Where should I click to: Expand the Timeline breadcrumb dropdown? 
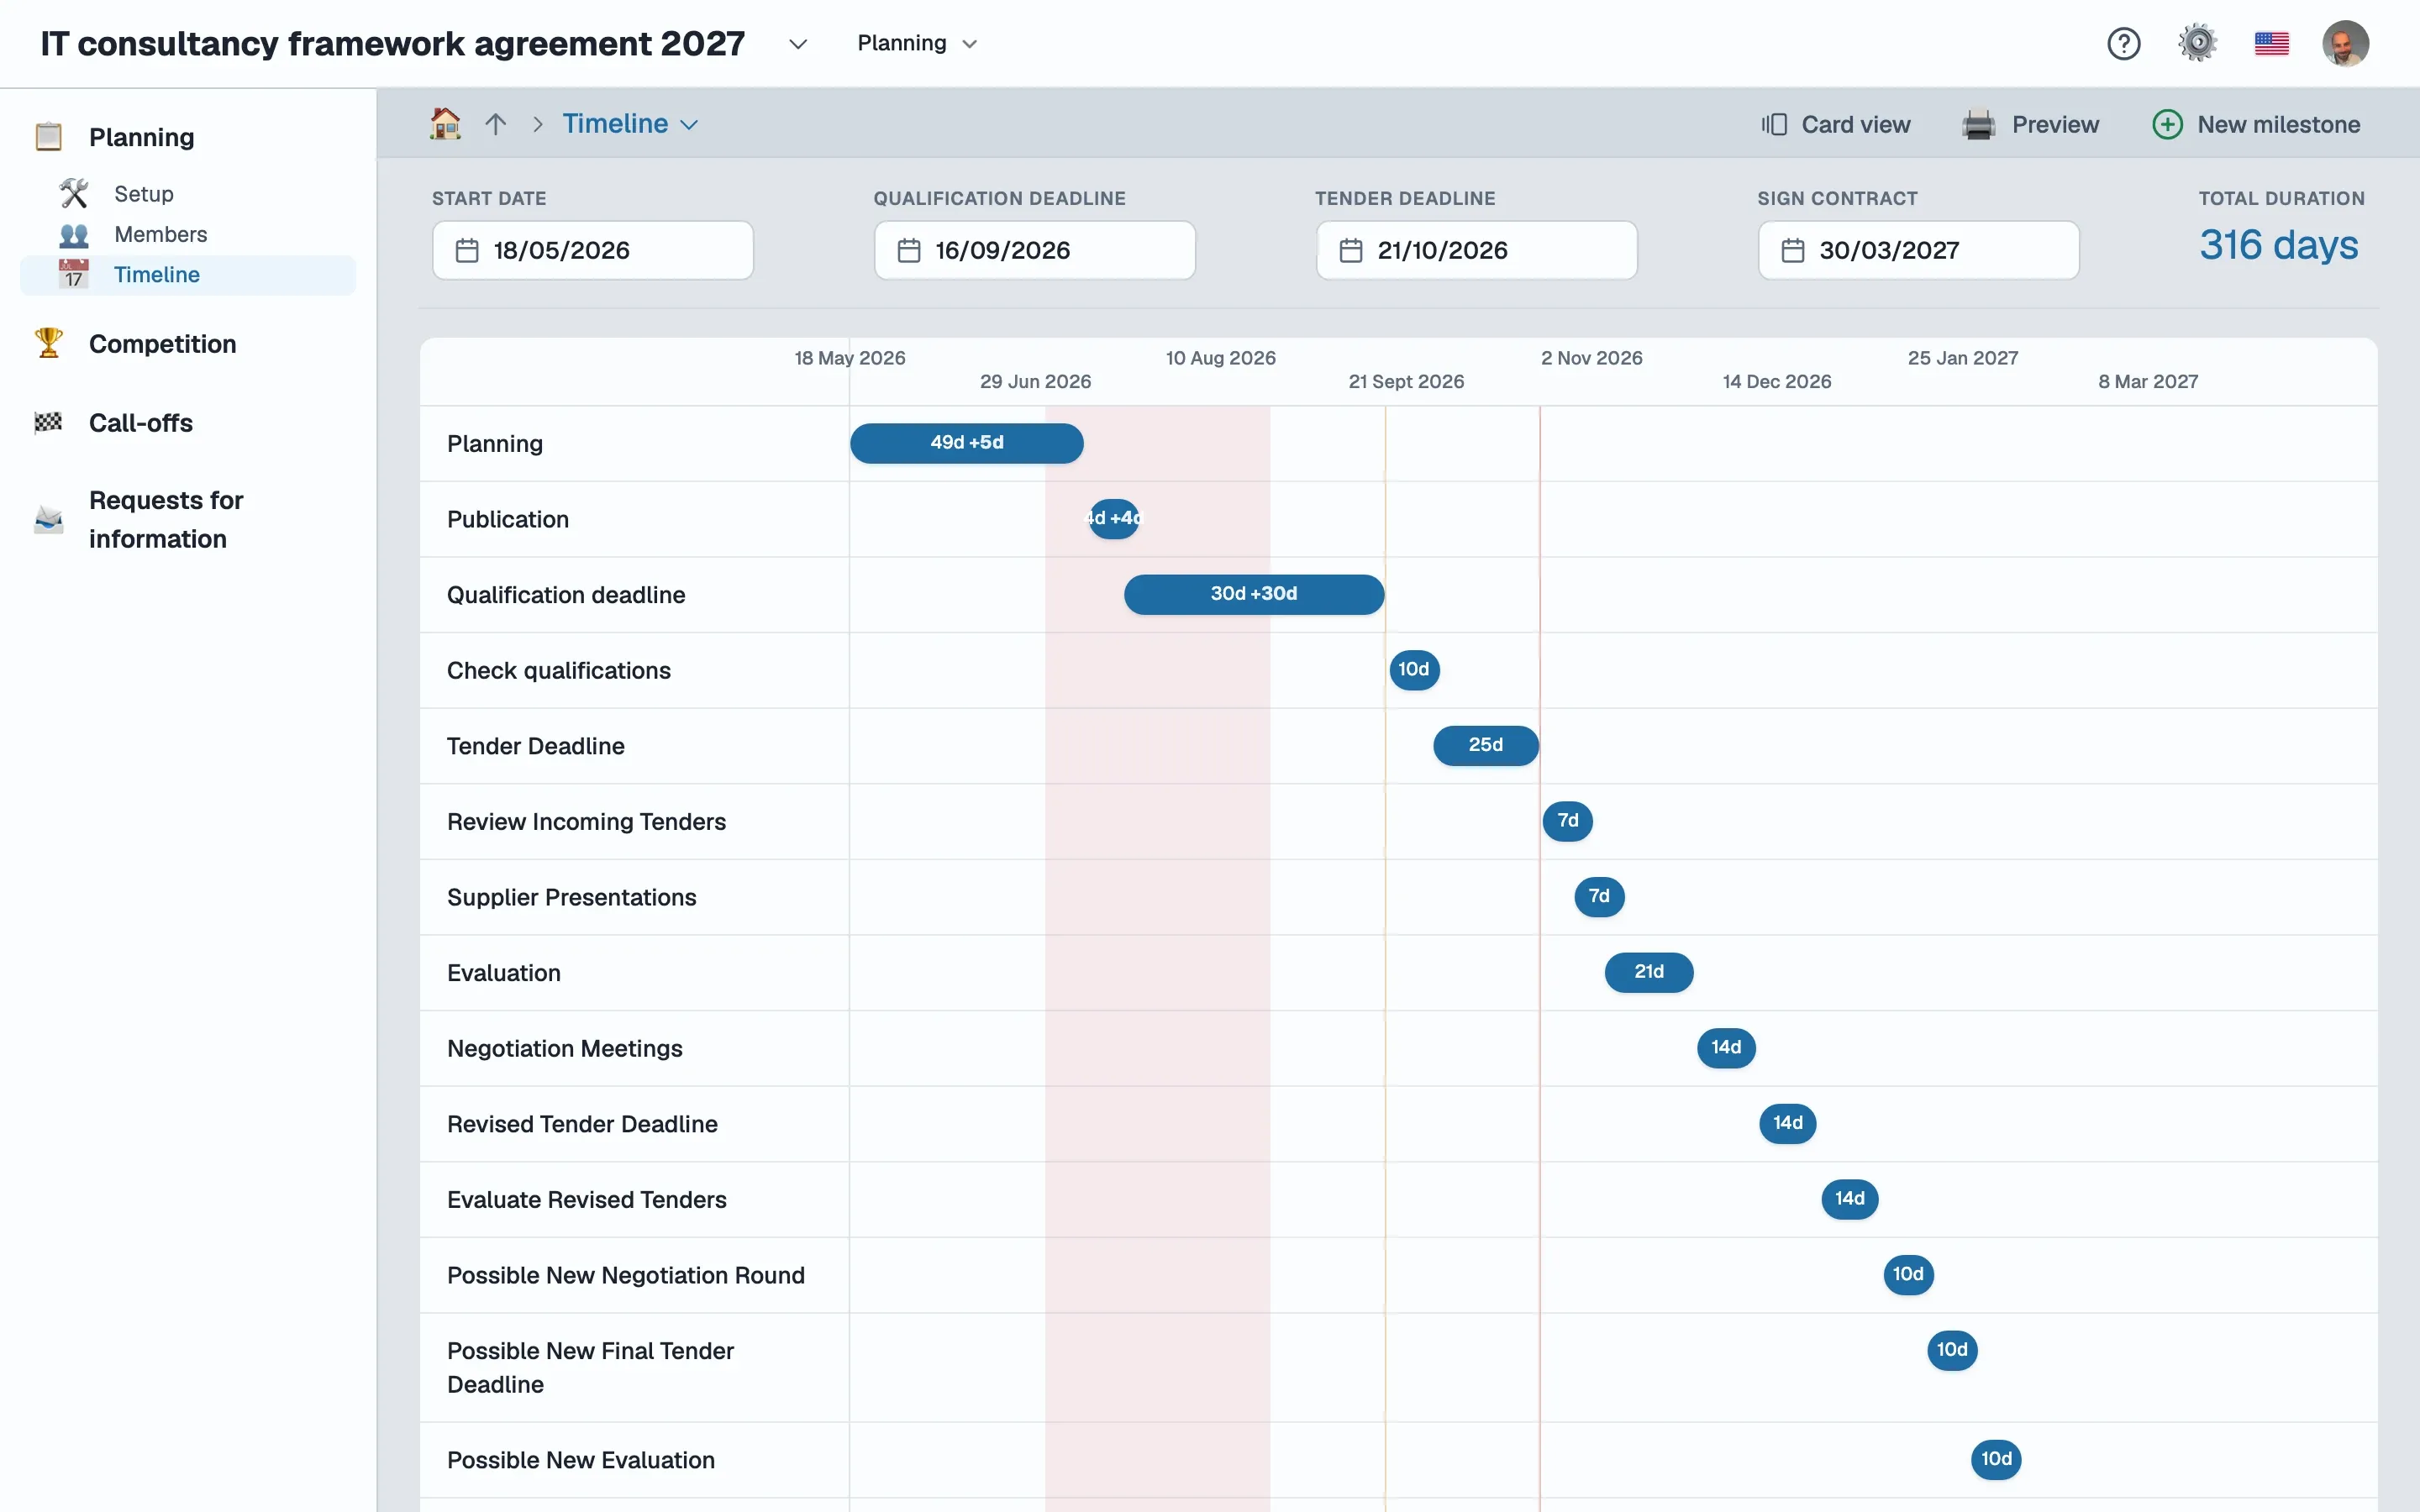pos(689,125)
